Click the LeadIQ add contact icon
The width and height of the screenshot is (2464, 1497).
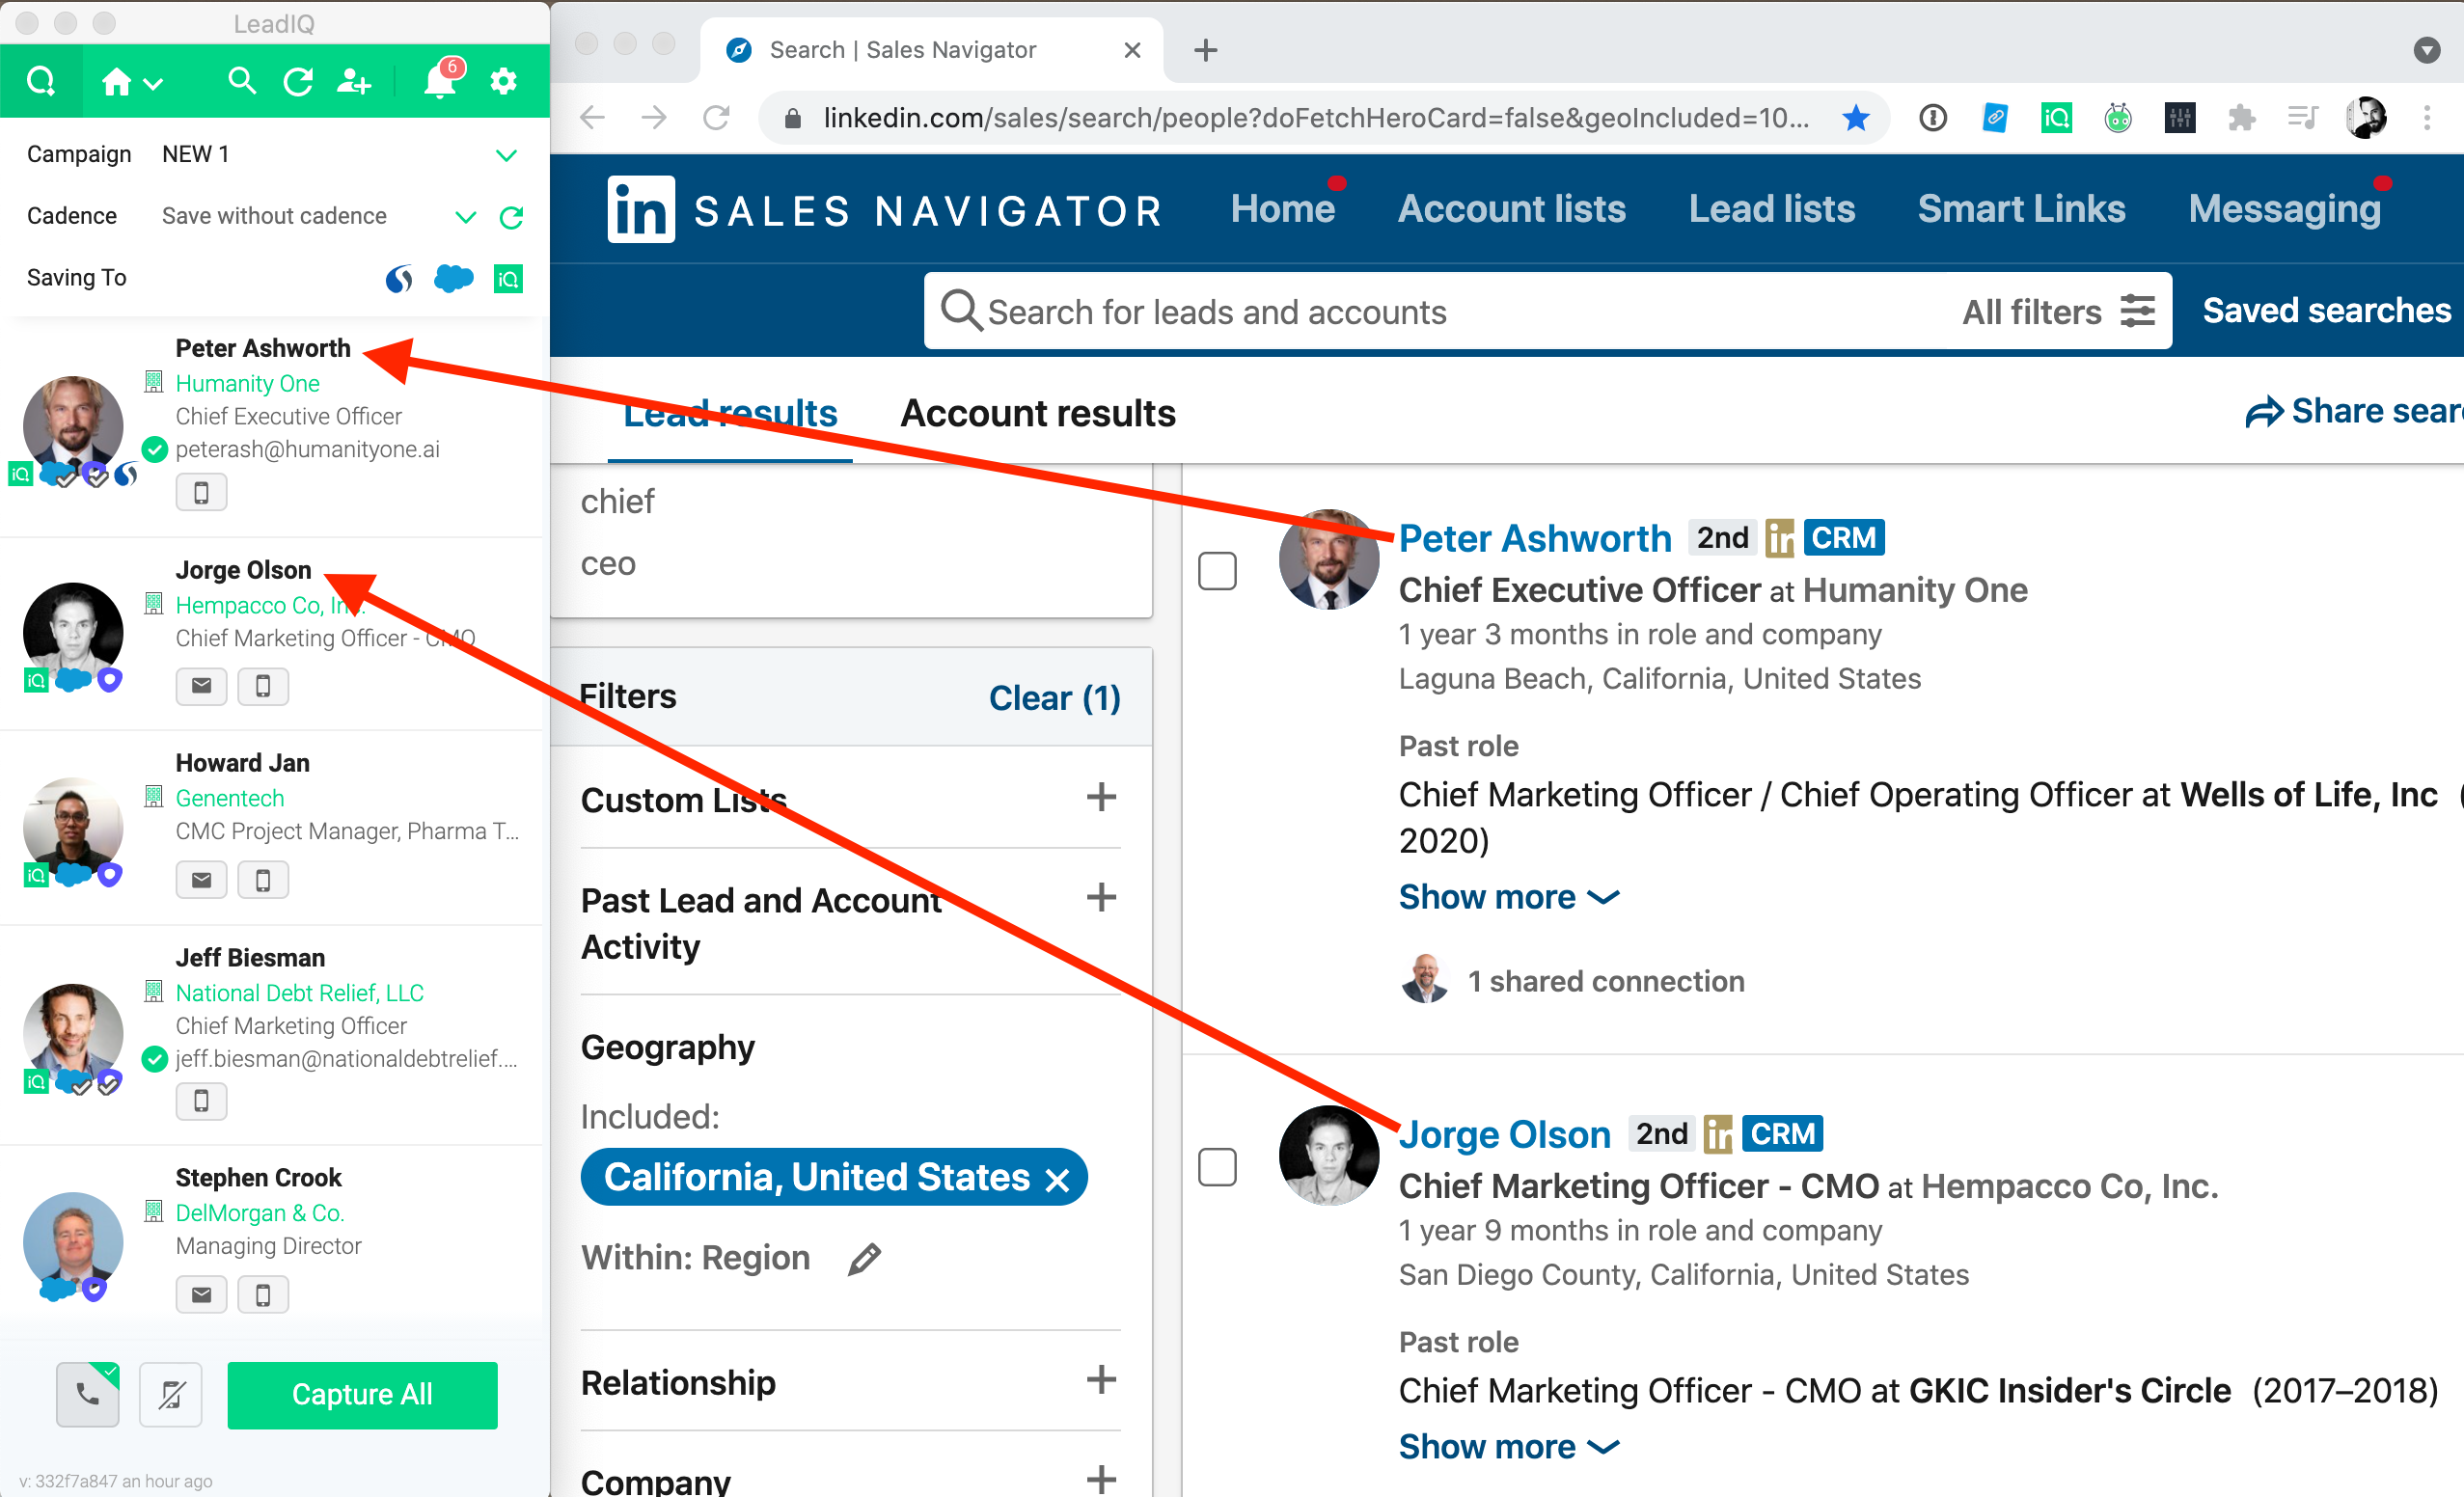pos(353,82)
